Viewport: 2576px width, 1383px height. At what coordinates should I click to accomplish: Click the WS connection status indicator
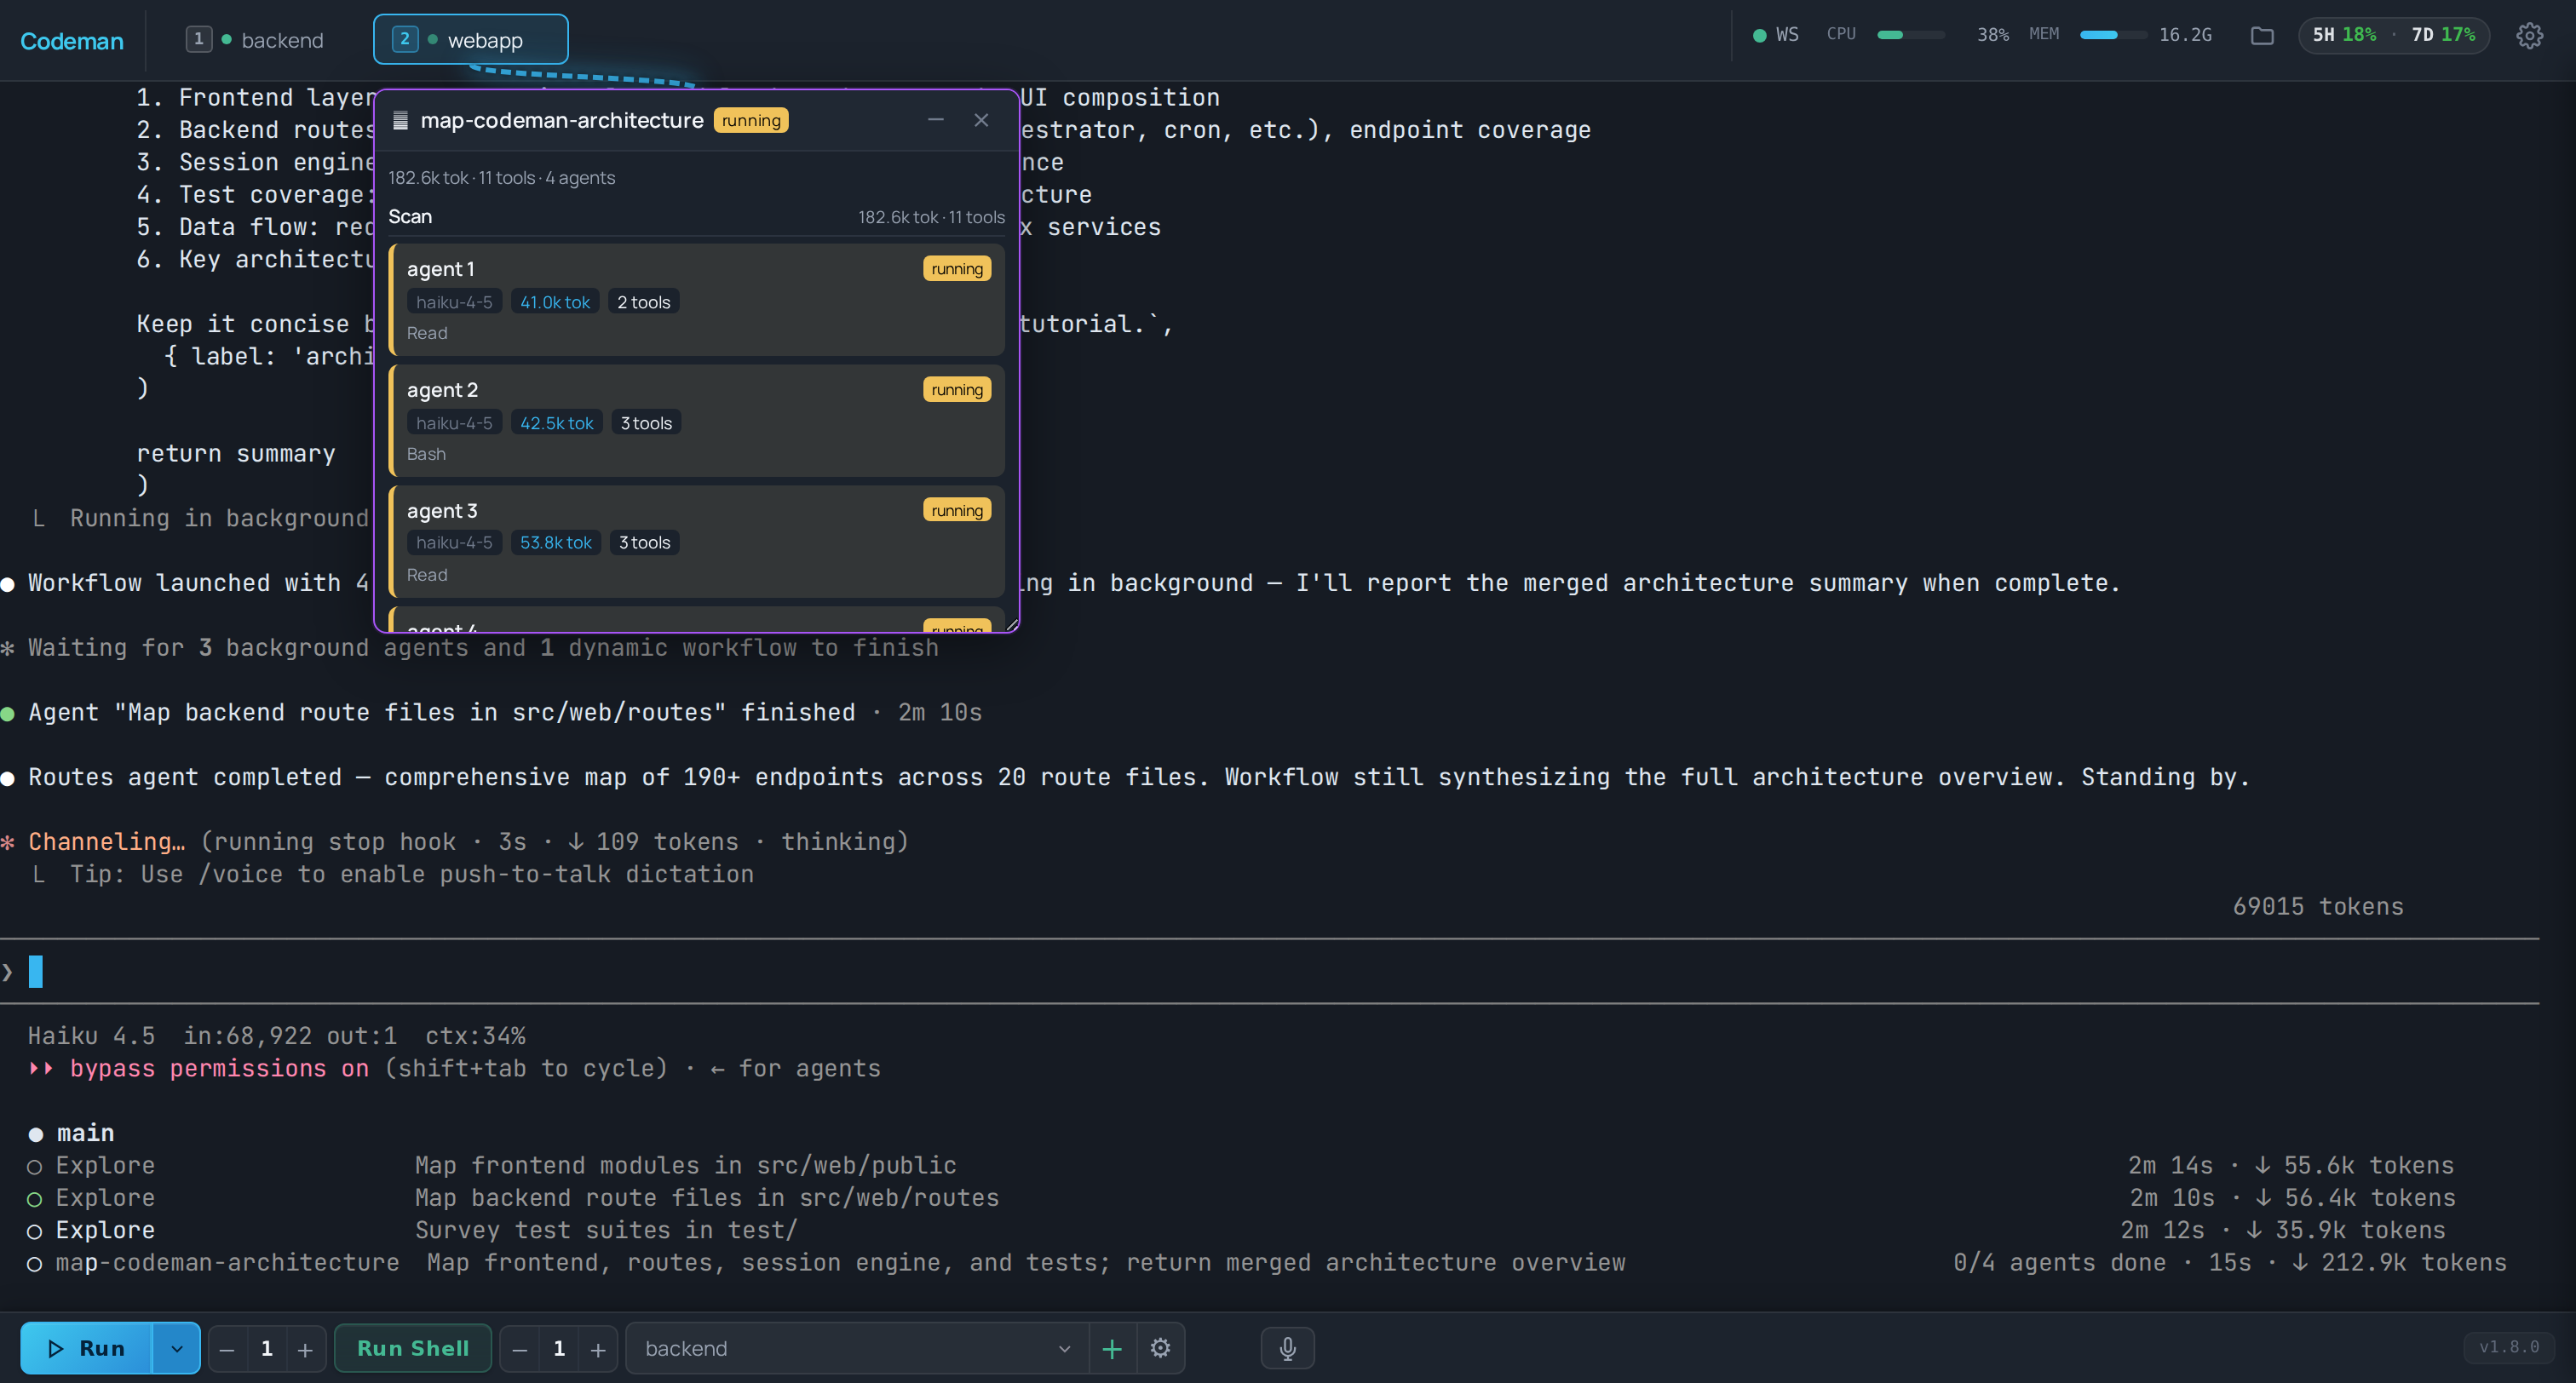pos(1776,35)
